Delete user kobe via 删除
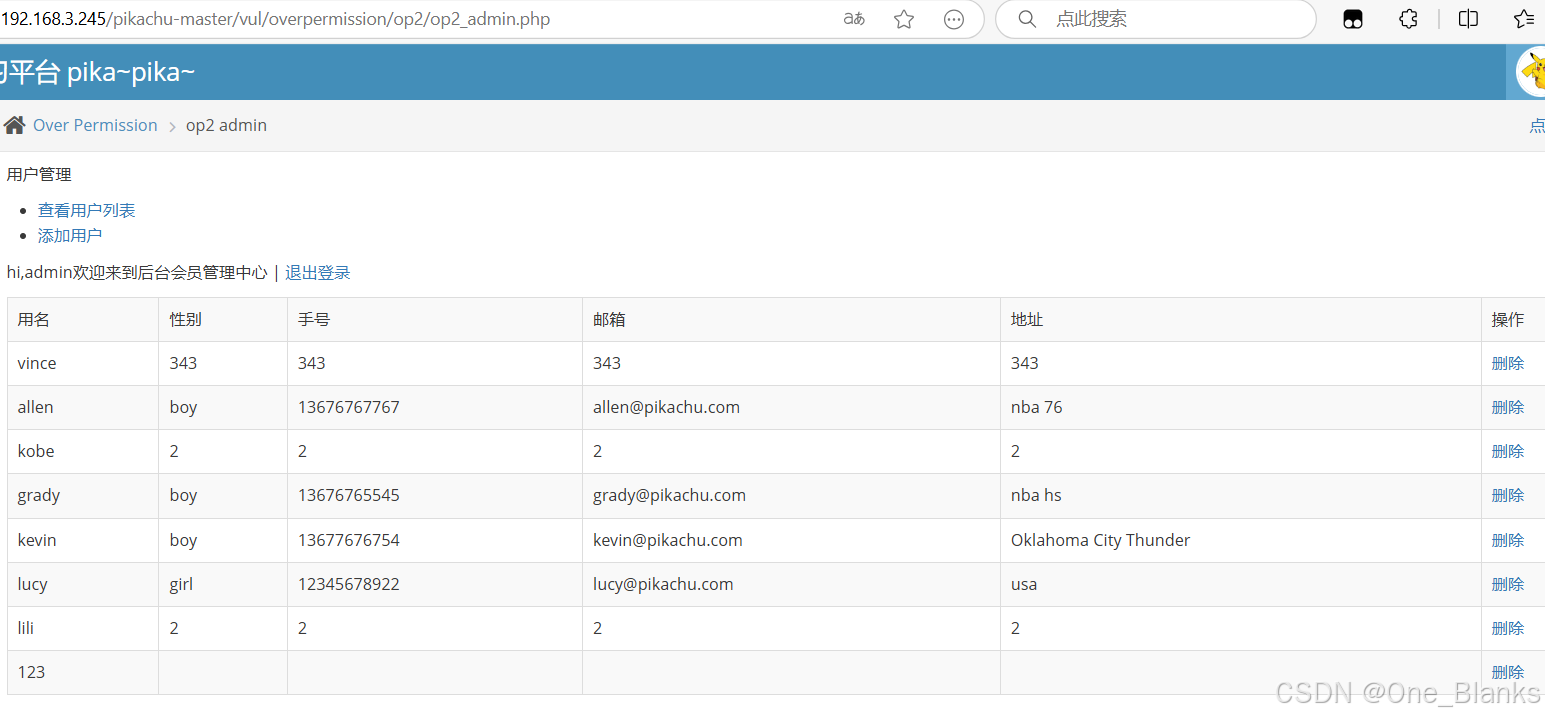Viewport: 1545px width, 719px height. point(1508,451)
